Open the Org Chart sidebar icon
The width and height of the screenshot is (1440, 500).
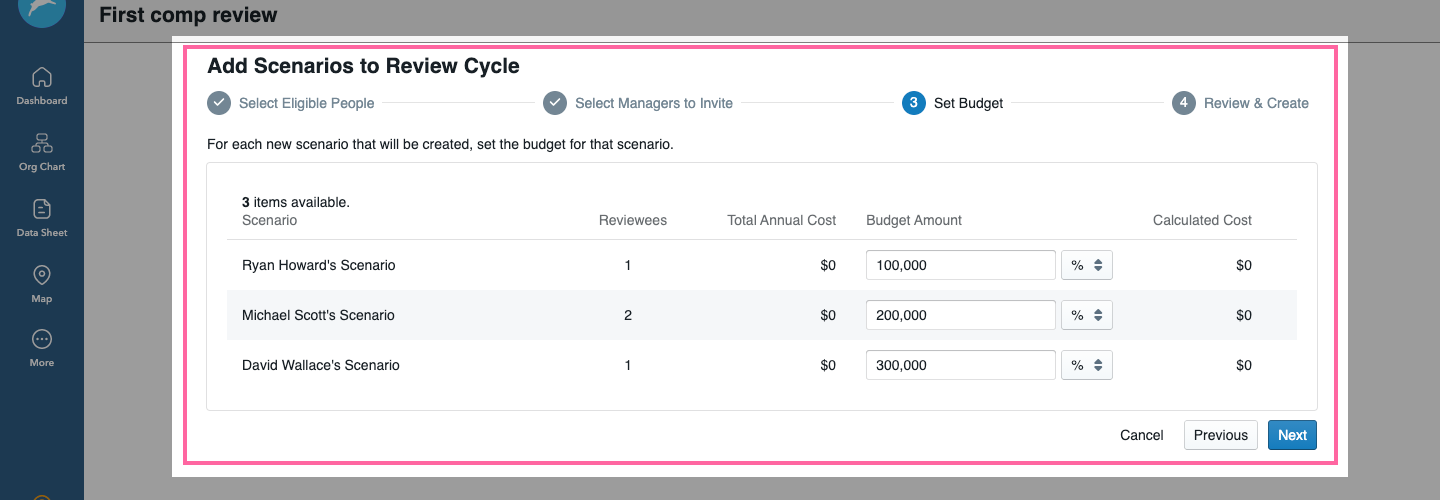(x=42, y=143)
